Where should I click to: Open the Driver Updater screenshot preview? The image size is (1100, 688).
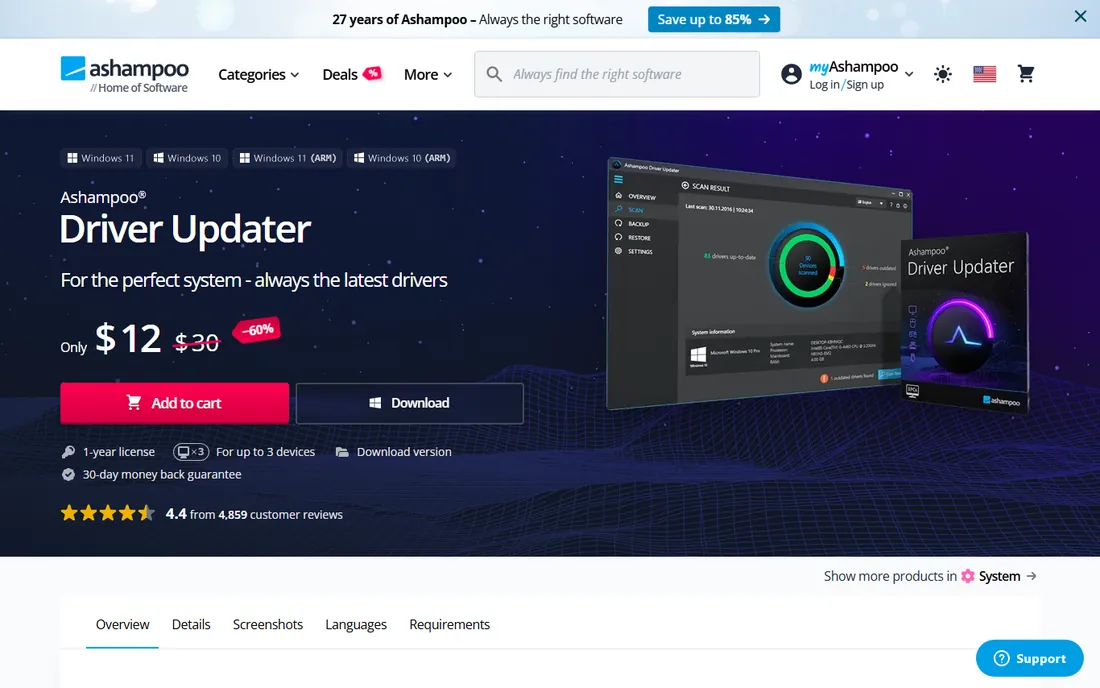(x=754, y=283)
